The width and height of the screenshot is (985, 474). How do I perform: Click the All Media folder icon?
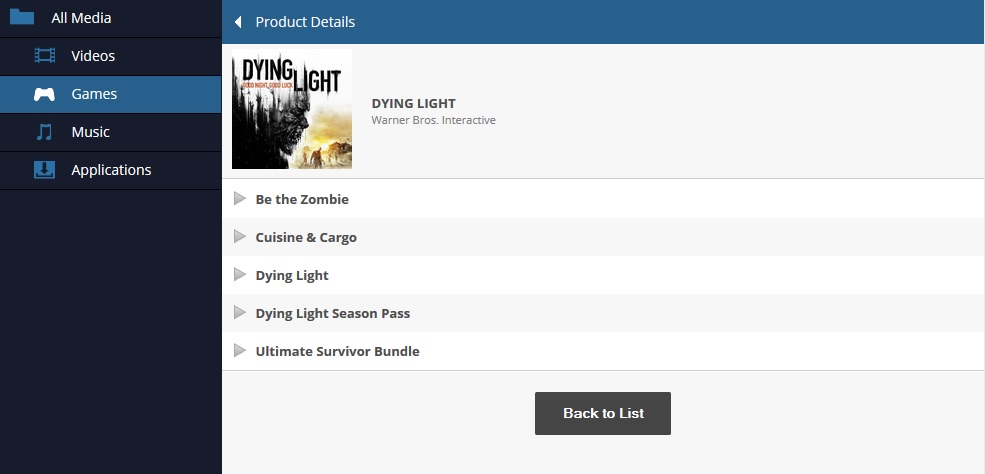(x=22, y=17)
